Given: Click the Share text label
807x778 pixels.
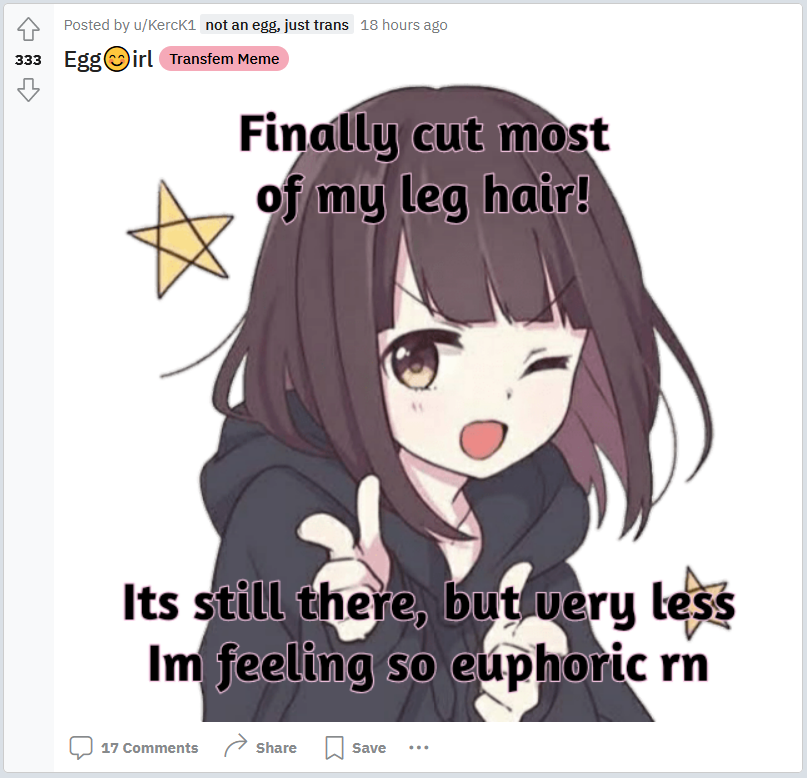Looking at the screenshot, I should click(276, 748).
